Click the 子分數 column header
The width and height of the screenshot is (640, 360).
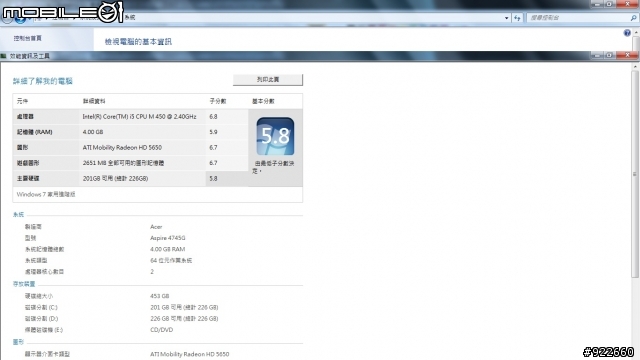click(218, 101)
